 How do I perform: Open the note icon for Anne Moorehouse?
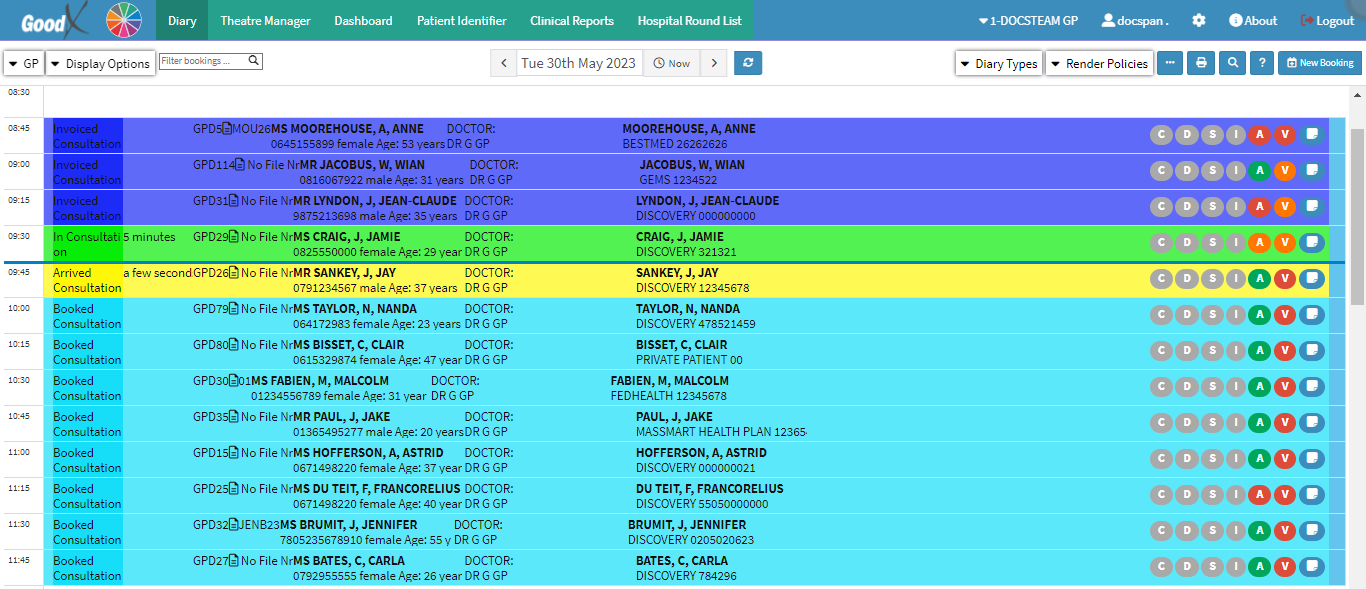tap(1311, 135)
